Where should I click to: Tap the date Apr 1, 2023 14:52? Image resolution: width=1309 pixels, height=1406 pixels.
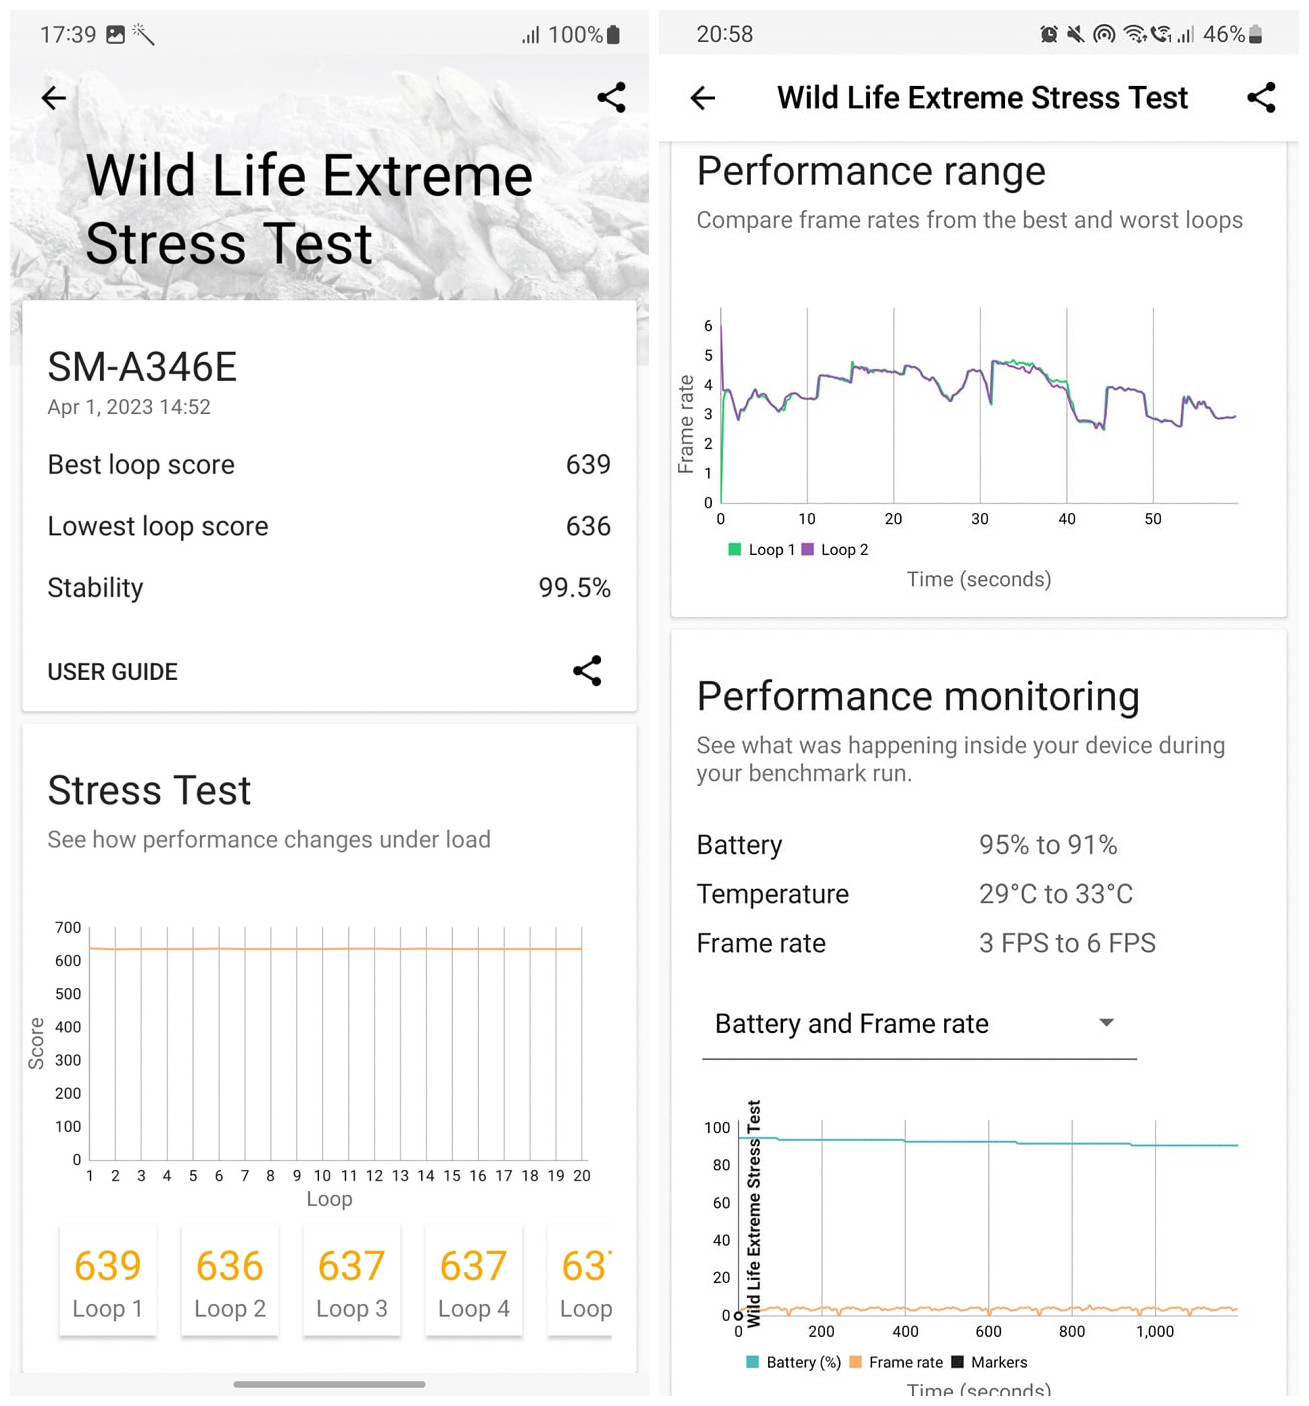pos(129,407)
